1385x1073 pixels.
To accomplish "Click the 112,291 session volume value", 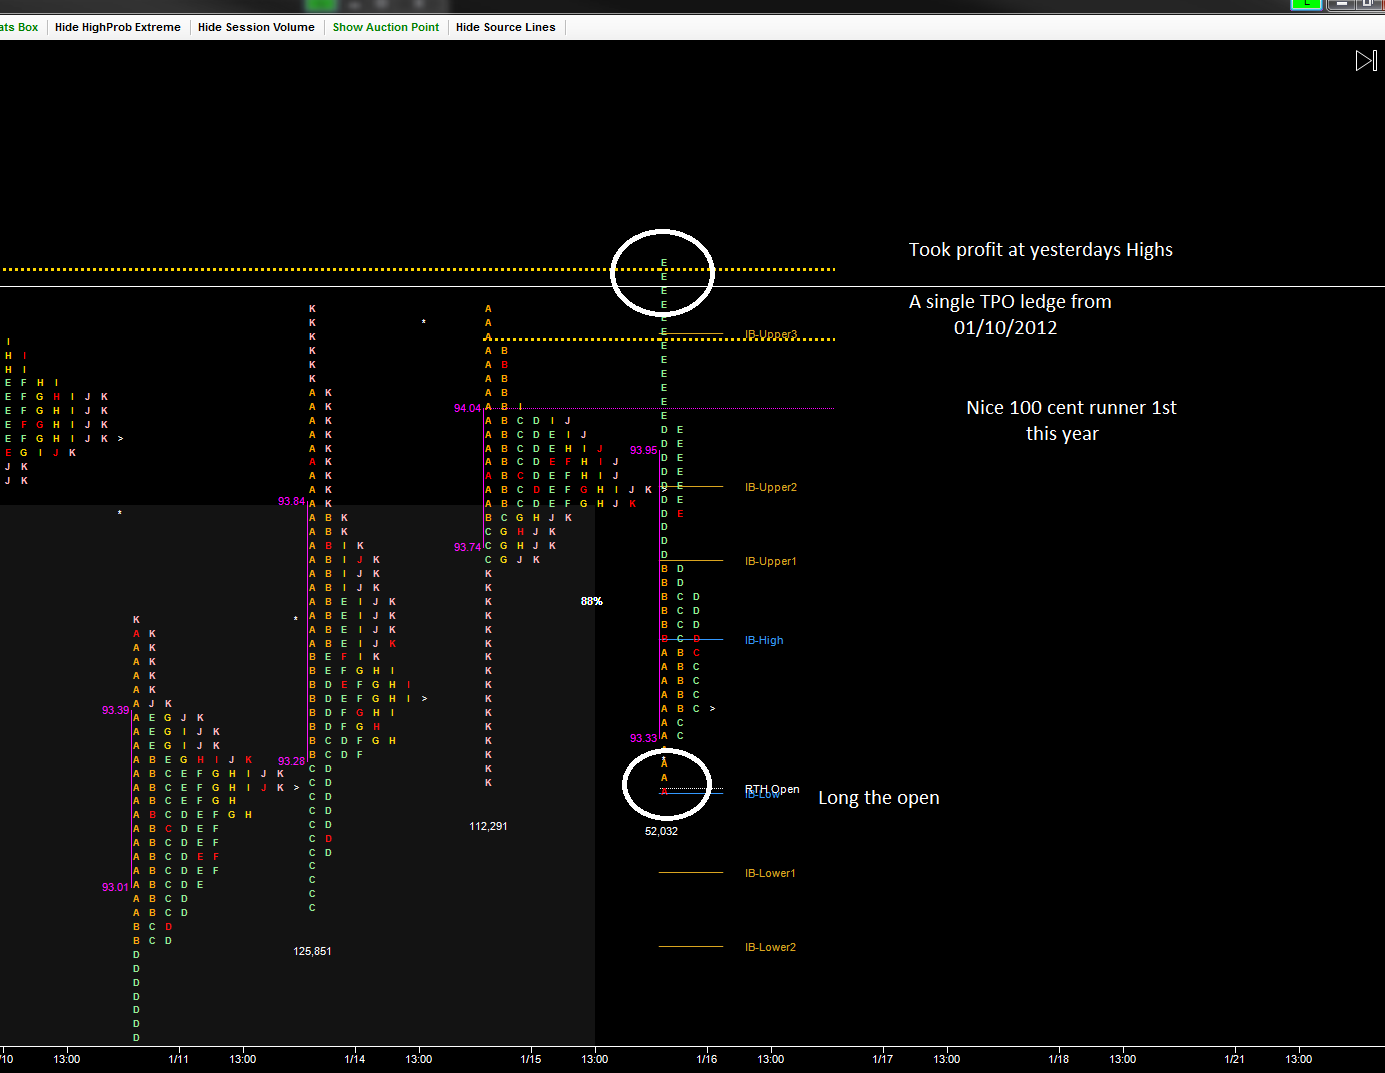I will pos(488,826).
